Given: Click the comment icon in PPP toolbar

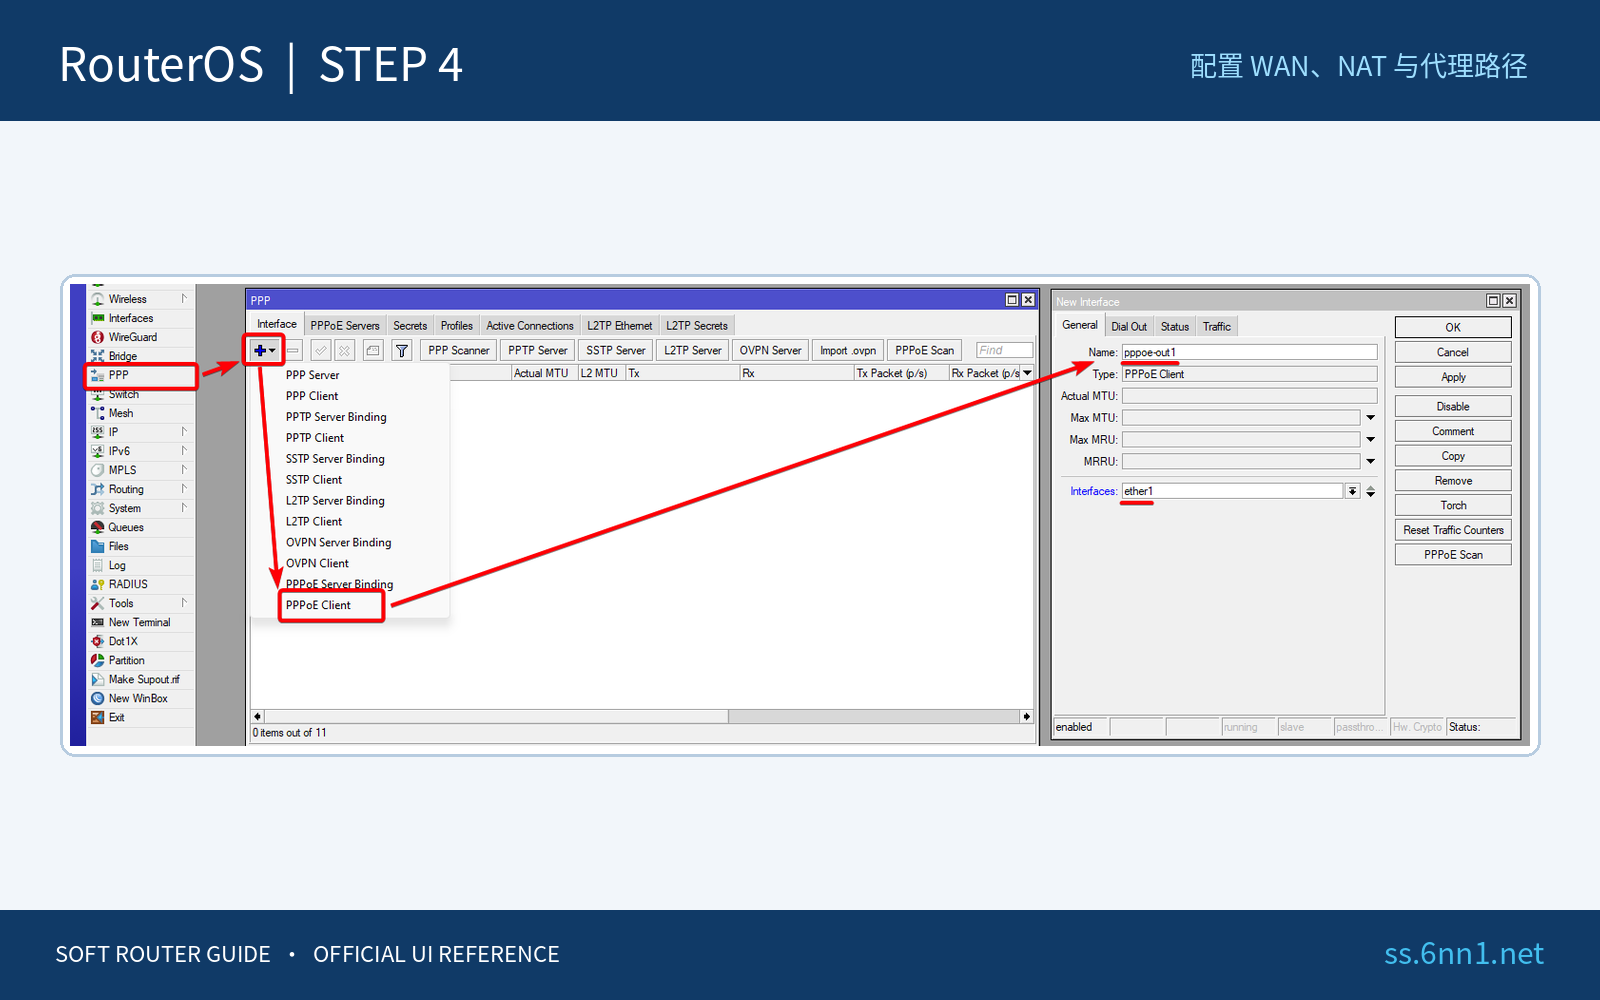Looking at the screenshot, I should click(x=373, y=350).
